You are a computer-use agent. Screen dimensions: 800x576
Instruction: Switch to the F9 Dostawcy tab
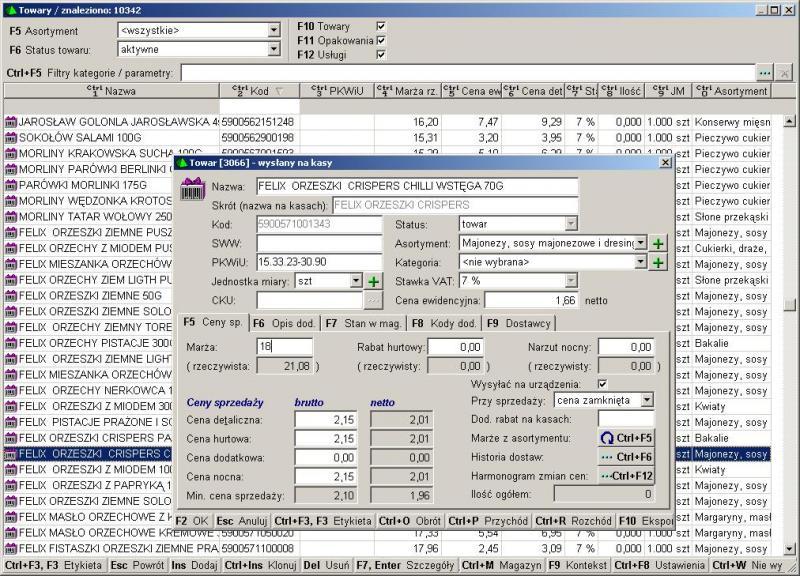[x=519, y=323]
